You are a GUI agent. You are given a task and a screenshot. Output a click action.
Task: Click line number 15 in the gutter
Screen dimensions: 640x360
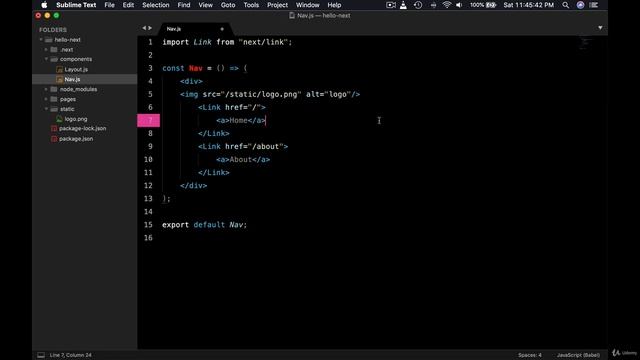coord(148,225)
